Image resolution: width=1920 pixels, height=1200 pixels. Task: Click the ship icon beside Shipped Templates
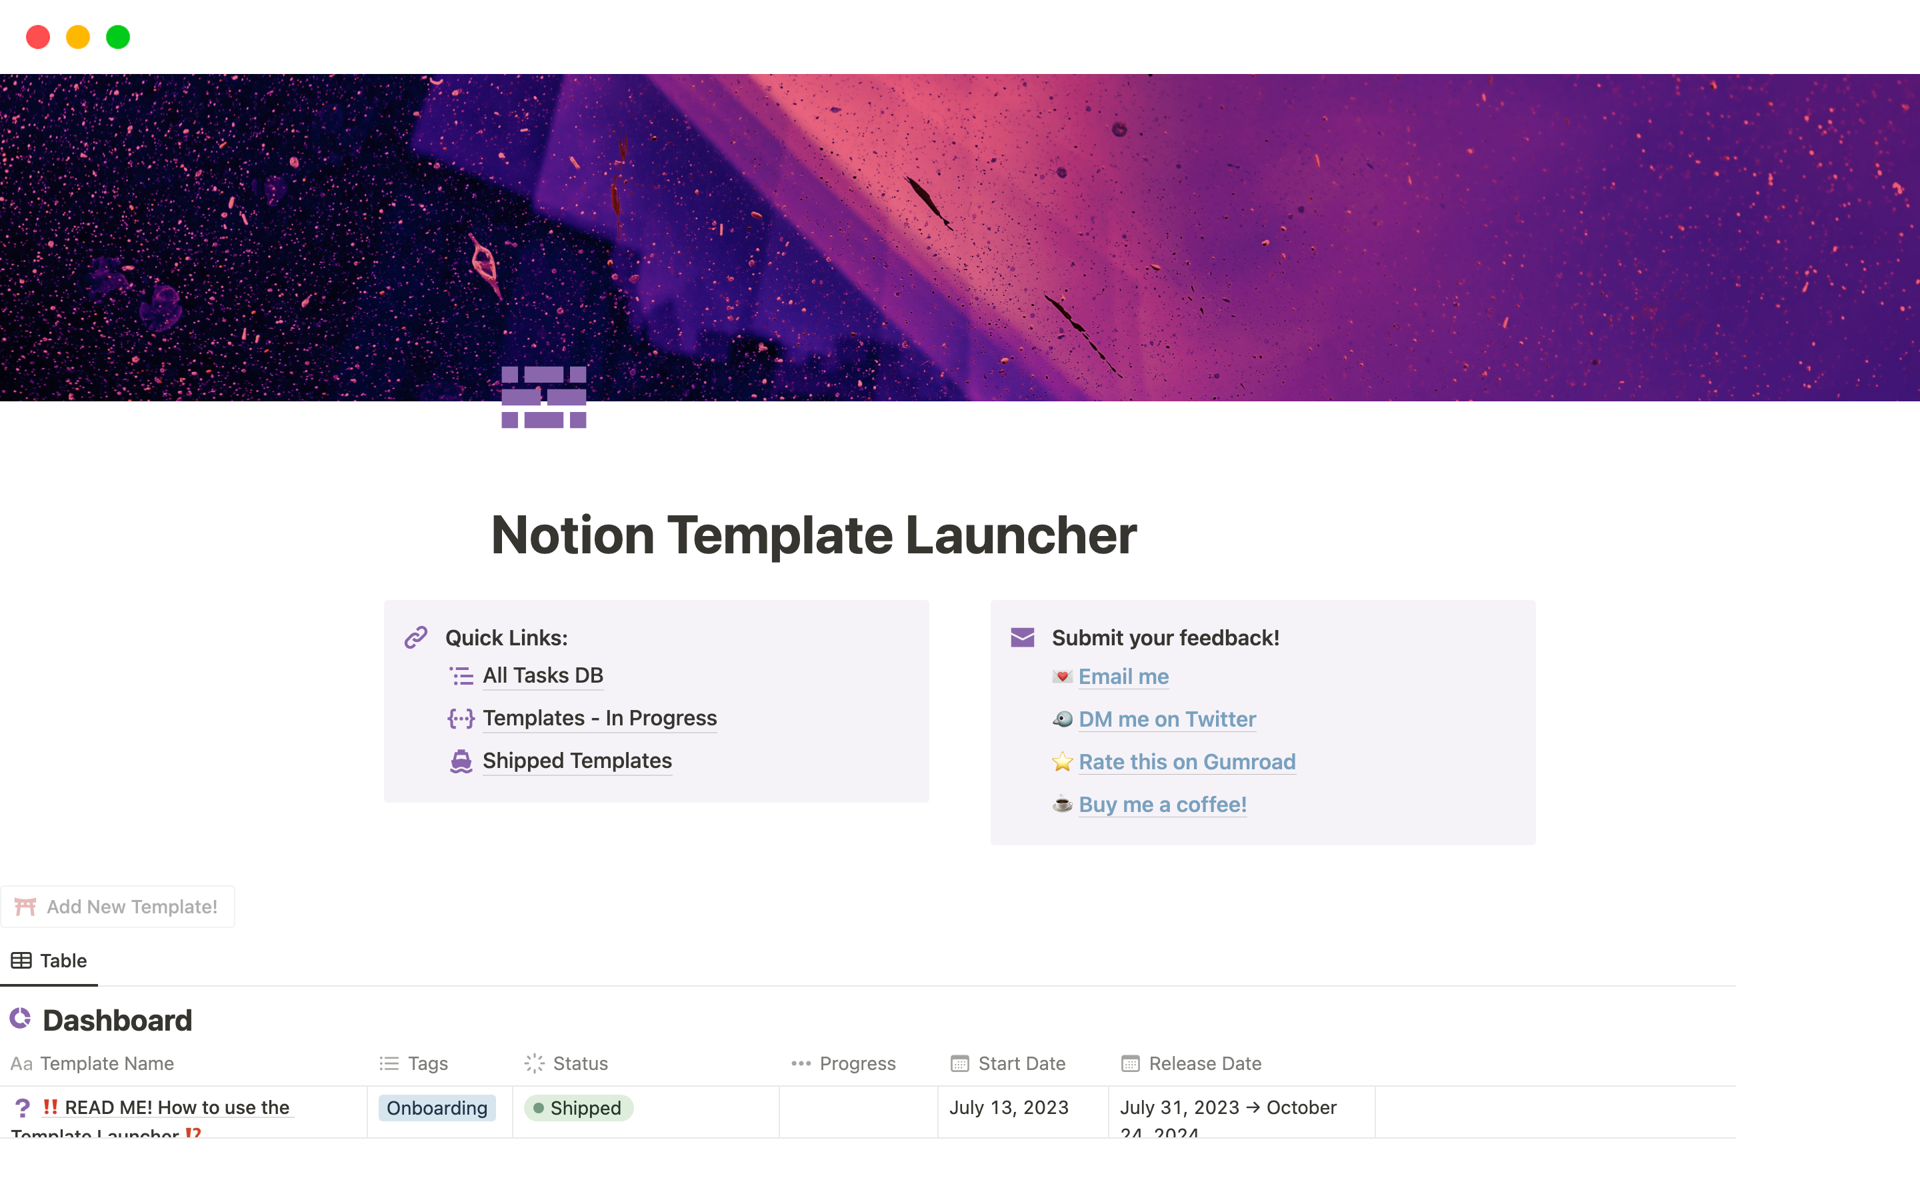[461, 762]
